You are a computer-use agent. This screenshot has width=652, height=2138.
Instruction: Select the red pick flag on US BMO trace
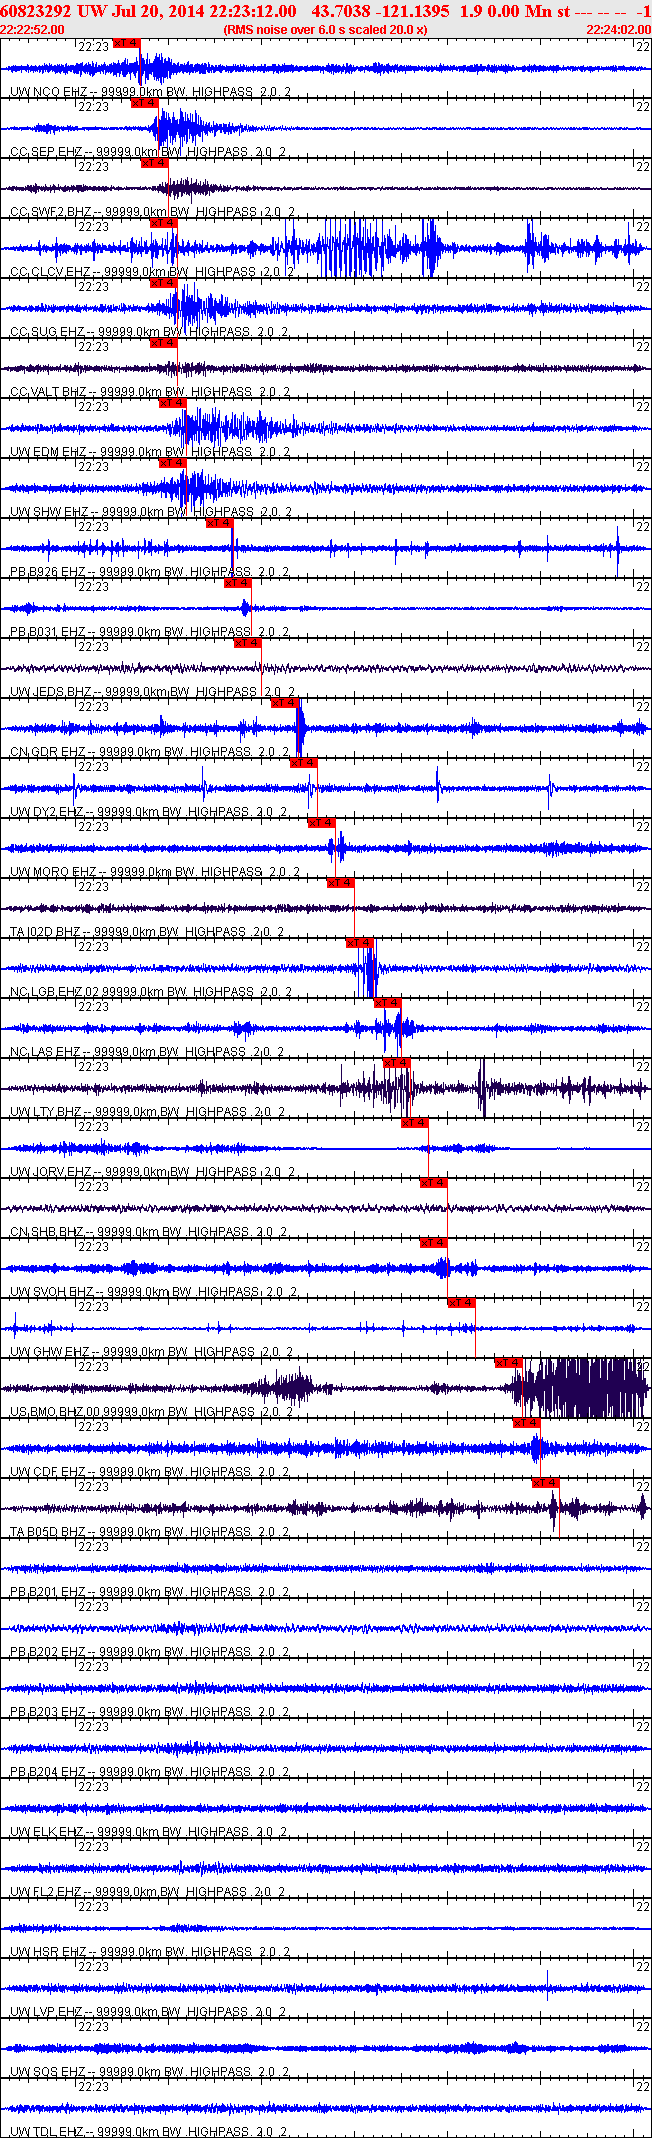[x=509, y=1363]
